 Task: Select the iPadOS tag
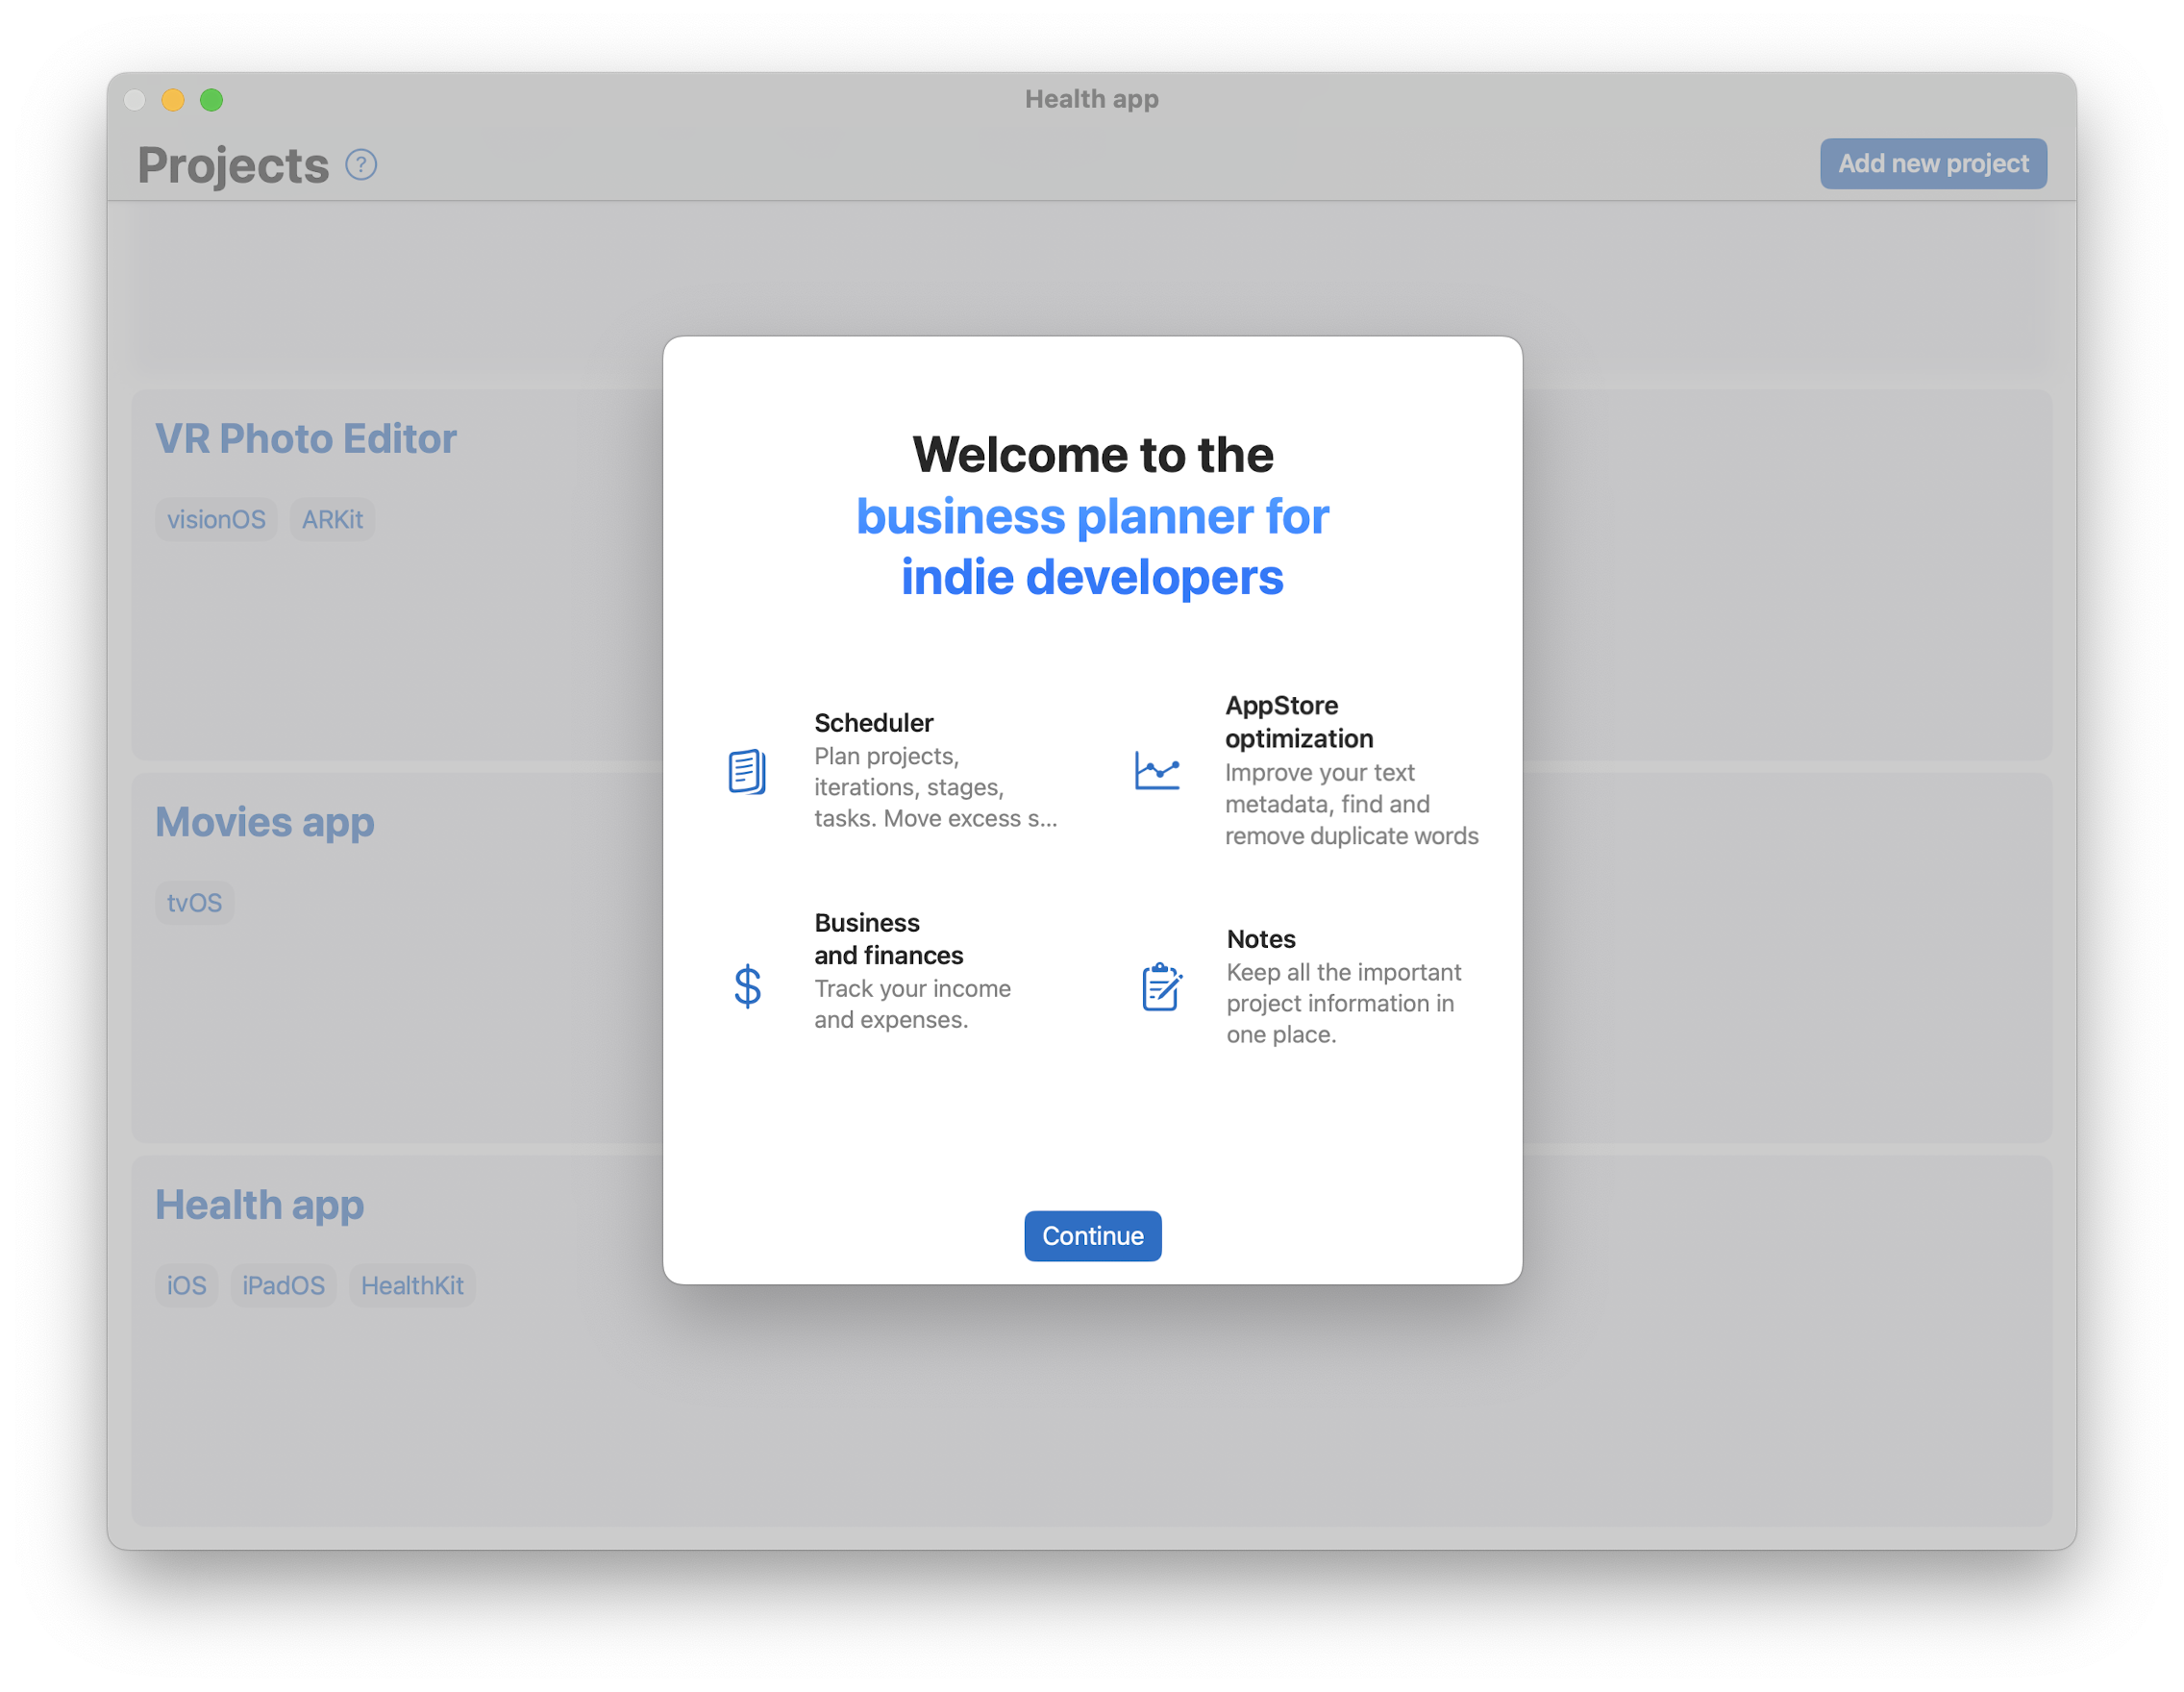coord(283,1286)
